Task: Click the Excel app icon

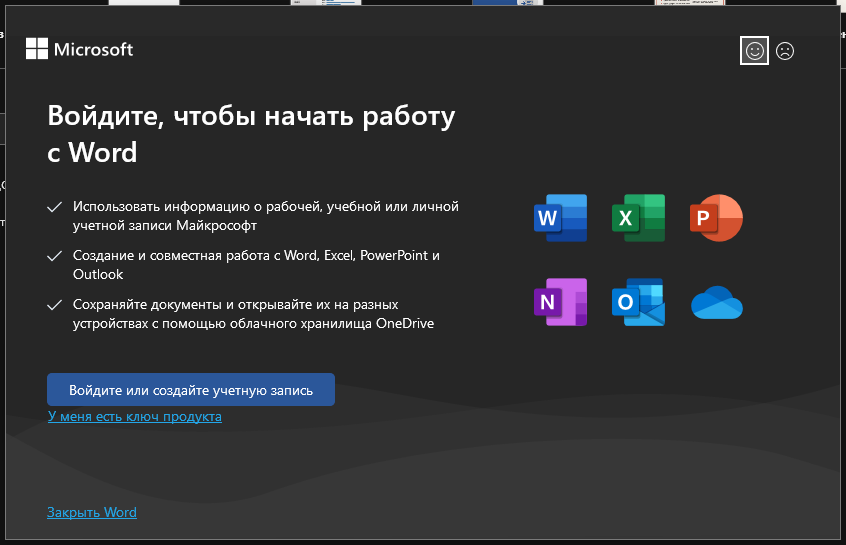Action: click(x=638, y=217)
